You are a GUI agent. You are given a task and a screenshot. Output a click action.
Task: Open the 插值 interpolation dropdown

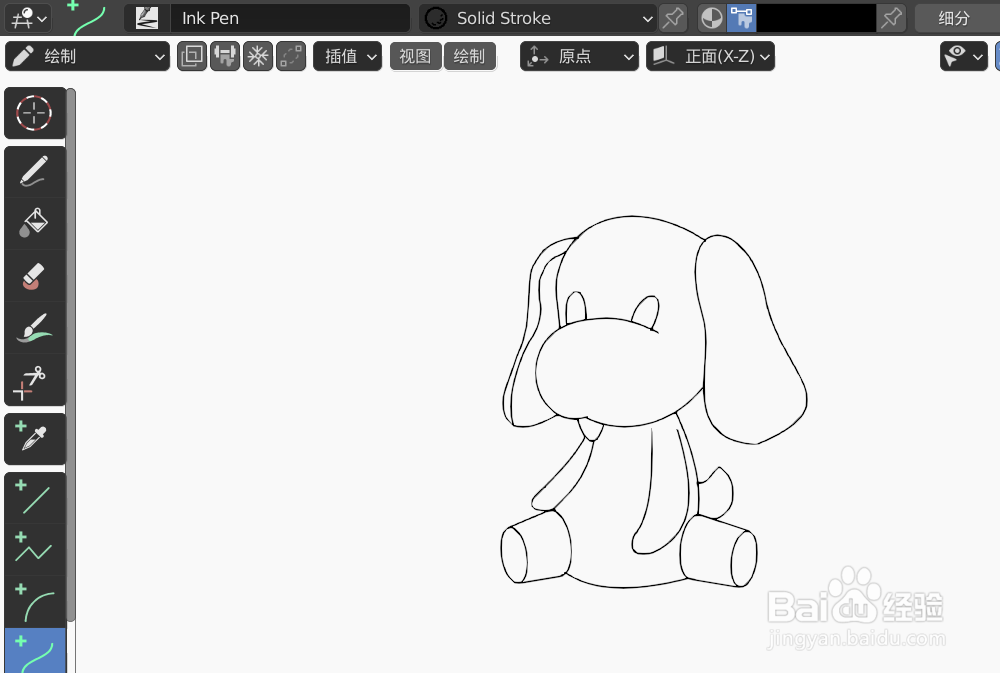pos(347,56)
